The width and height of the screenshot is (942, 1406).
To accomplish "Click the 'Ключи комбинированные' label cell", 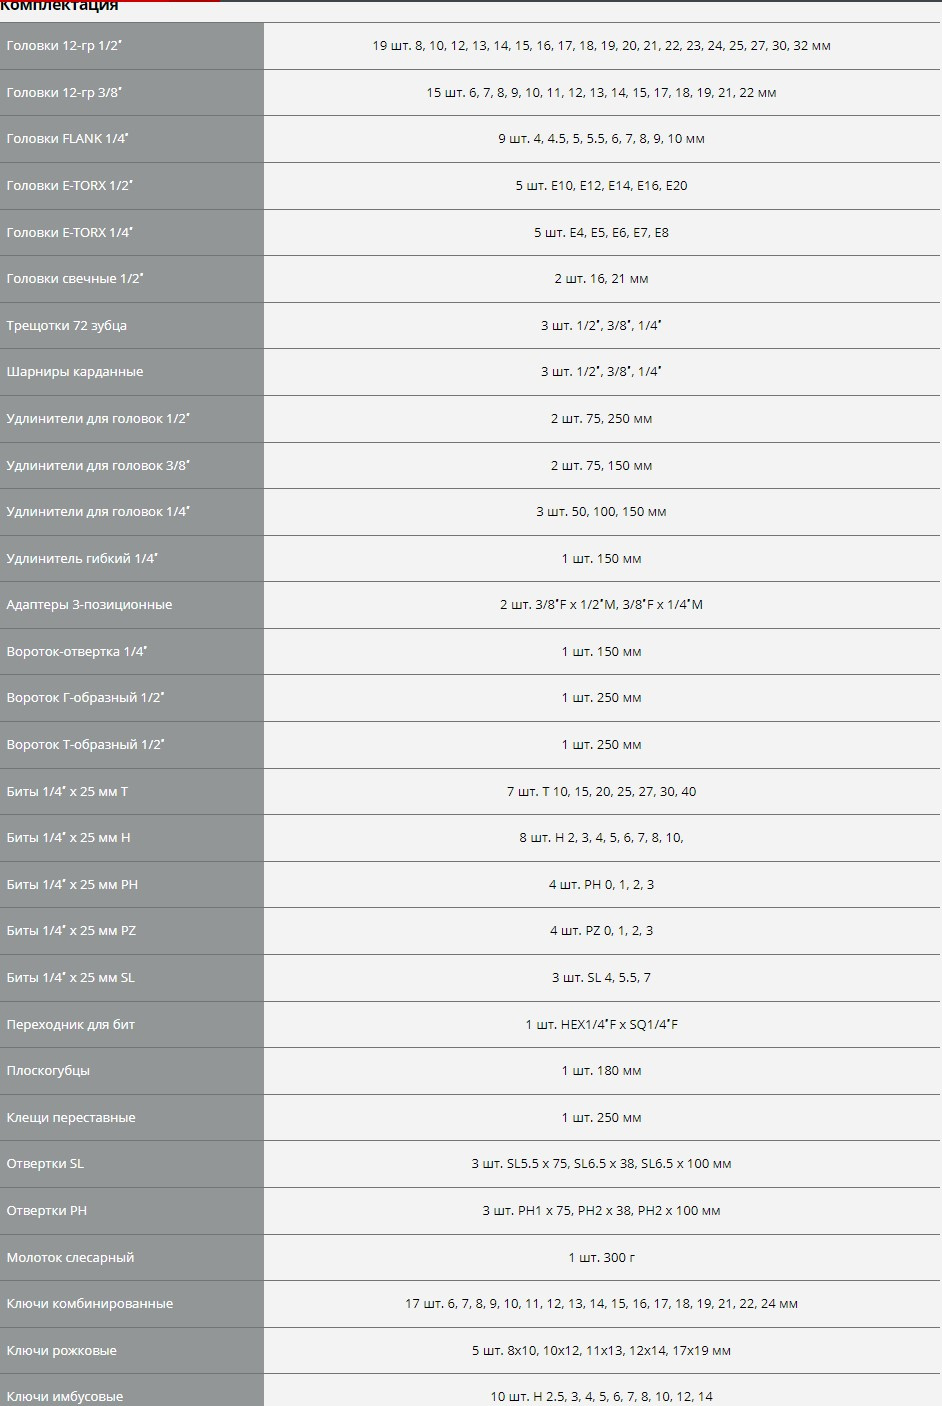I will (x=90, y=1304).
